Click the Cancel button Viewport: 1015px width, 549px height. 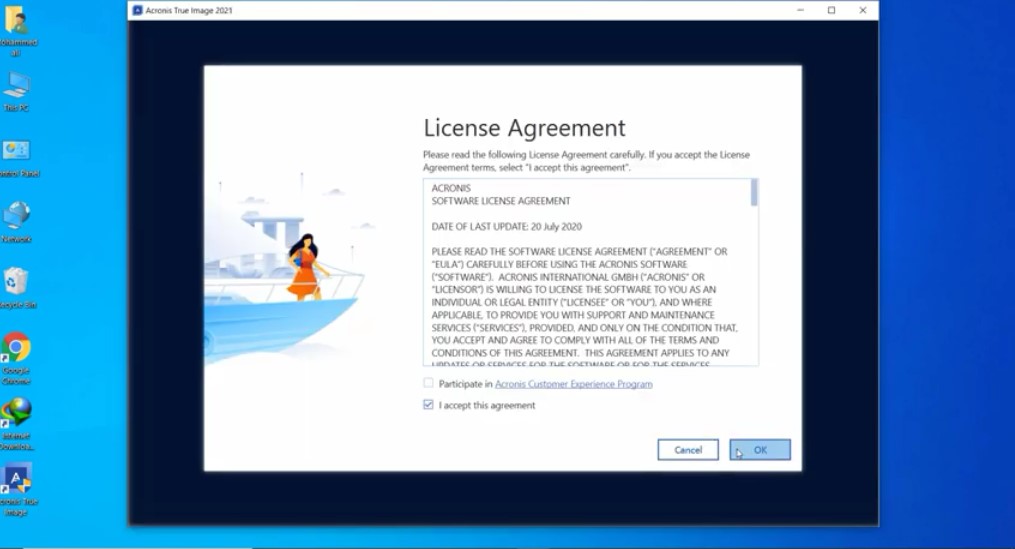tap(688, 450)
